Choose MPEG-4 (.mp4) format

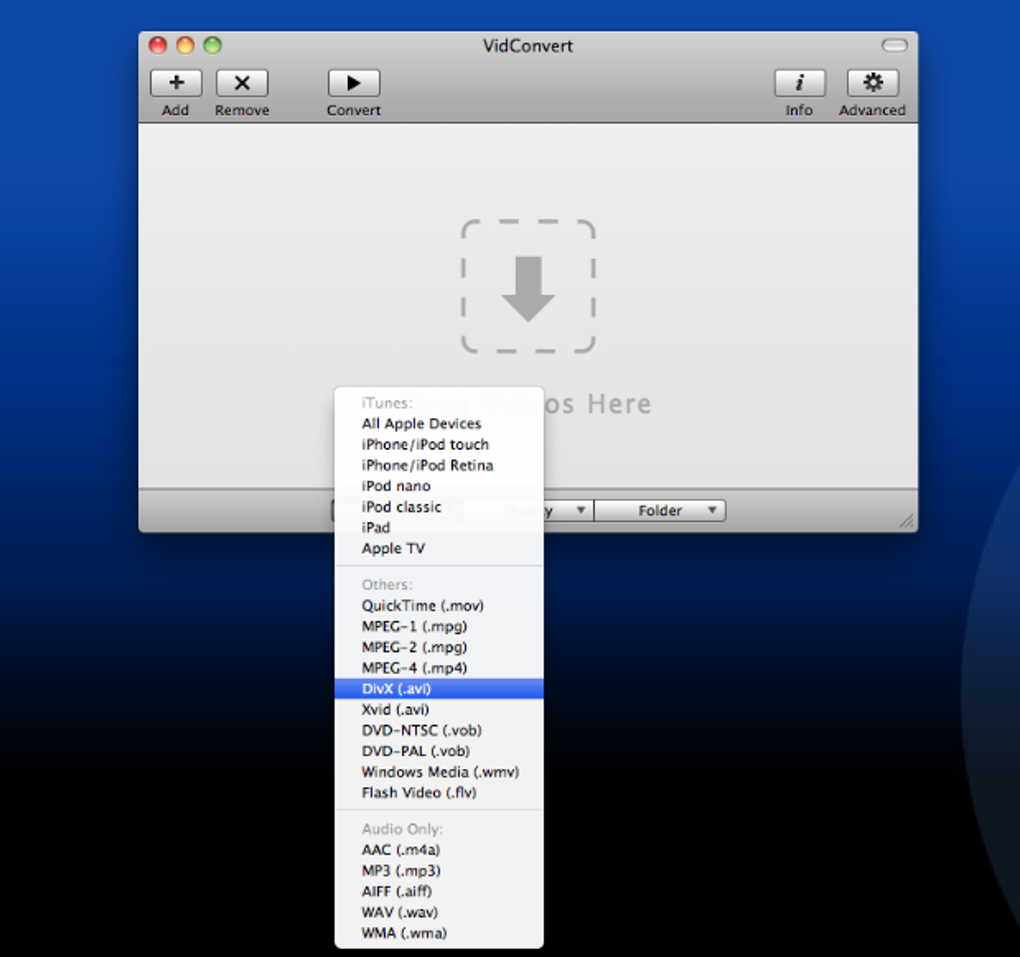(x=439, y=668)
